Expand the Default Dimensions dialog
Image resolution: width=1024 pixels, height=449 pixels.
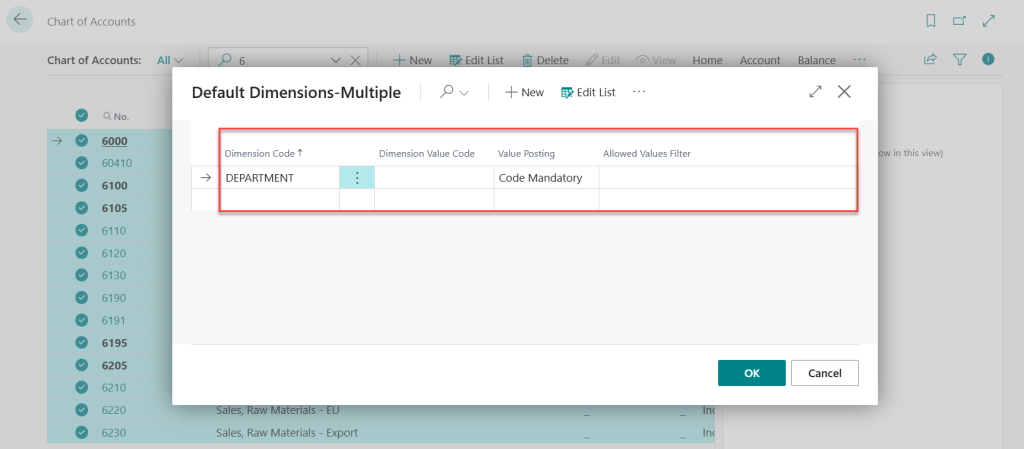coord(815,92)
